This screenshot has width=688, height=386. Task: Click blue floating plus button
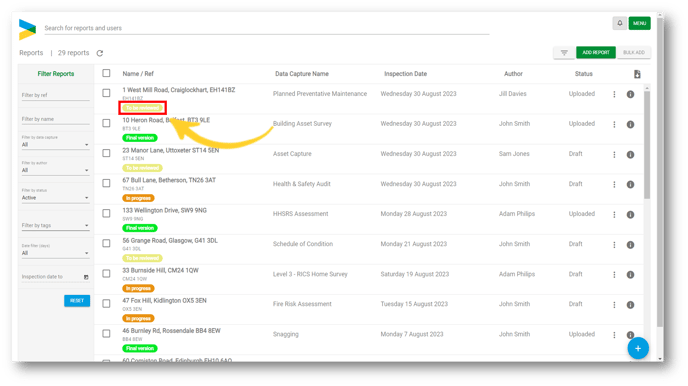[638, 348]
